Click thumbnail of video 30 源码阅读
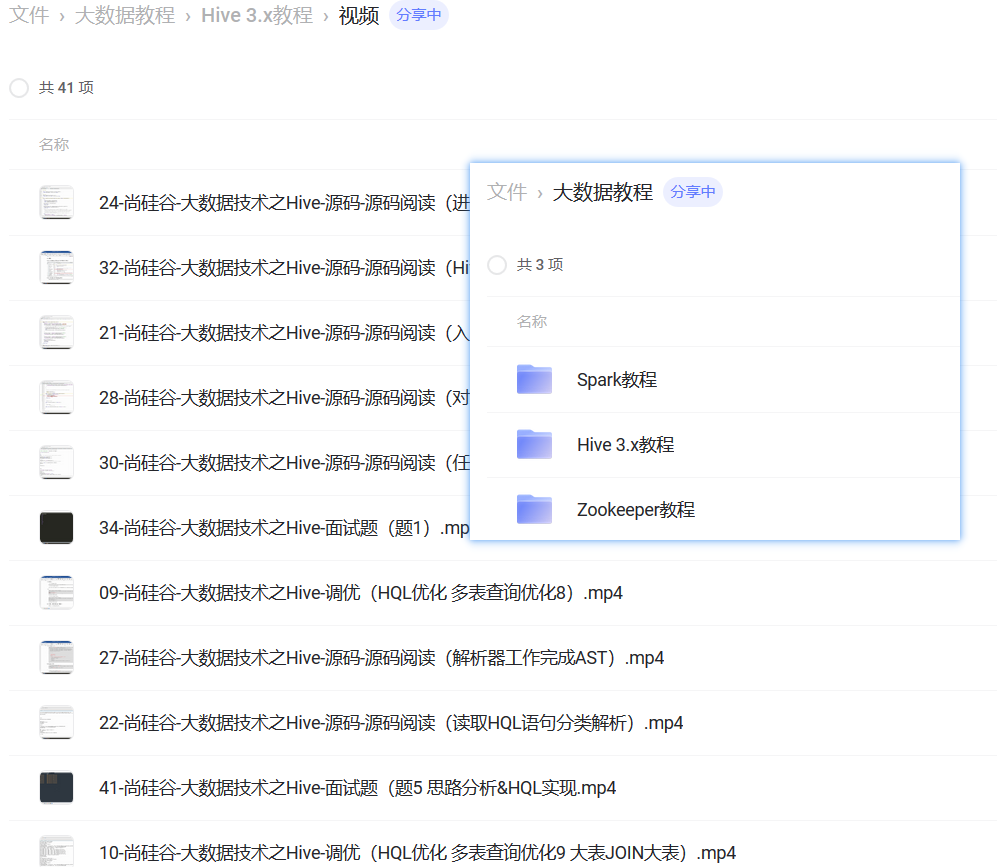The height and width of the screenshot is (867, 997). [x=57, y=462]
